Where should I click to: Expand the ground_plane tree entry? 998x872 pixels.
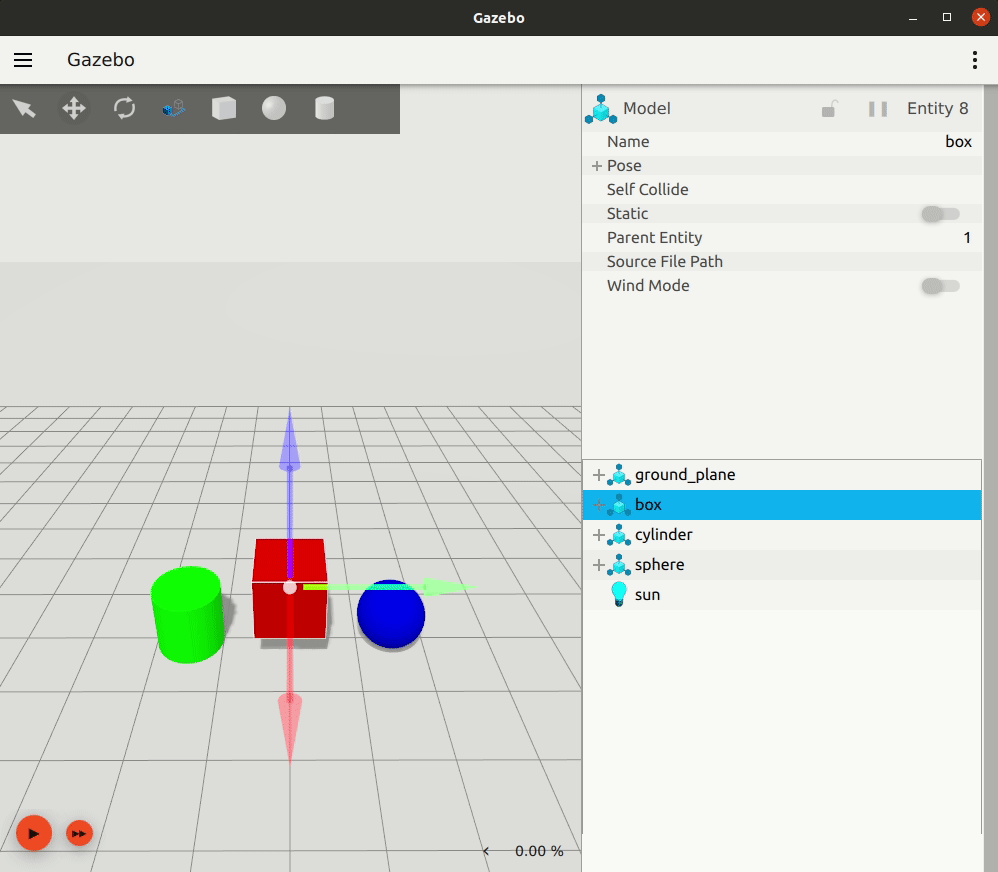[x=598, y=475]
